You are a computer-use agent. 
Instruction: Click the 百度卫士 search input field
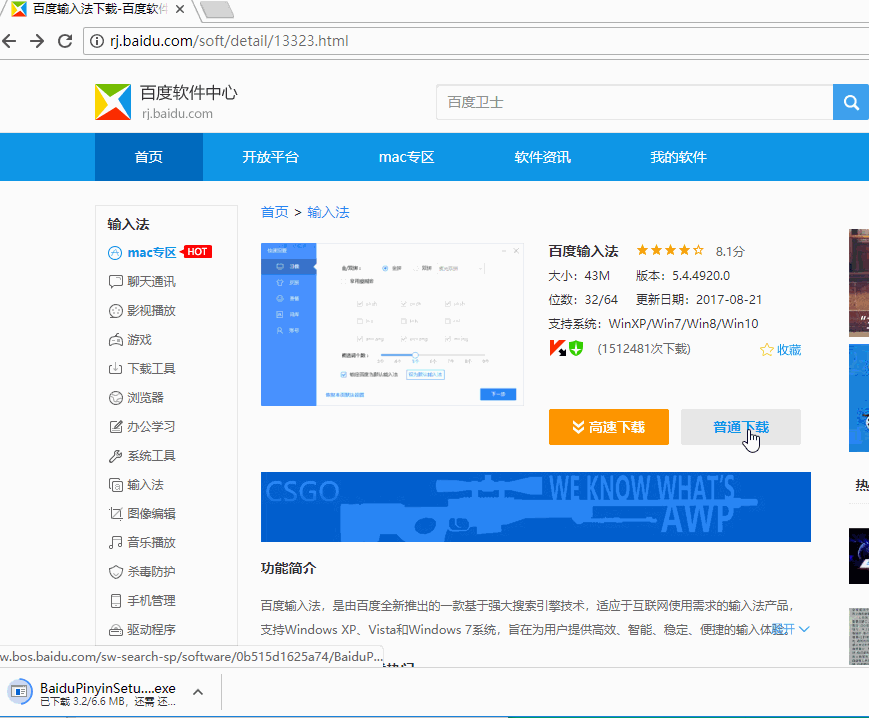pos(635,102)
